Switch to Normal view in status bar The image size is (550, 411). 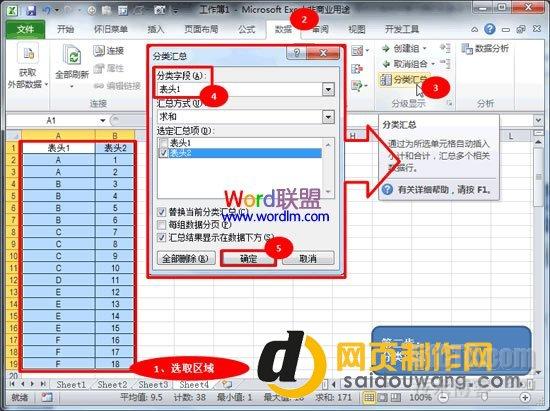coord(369,398)
